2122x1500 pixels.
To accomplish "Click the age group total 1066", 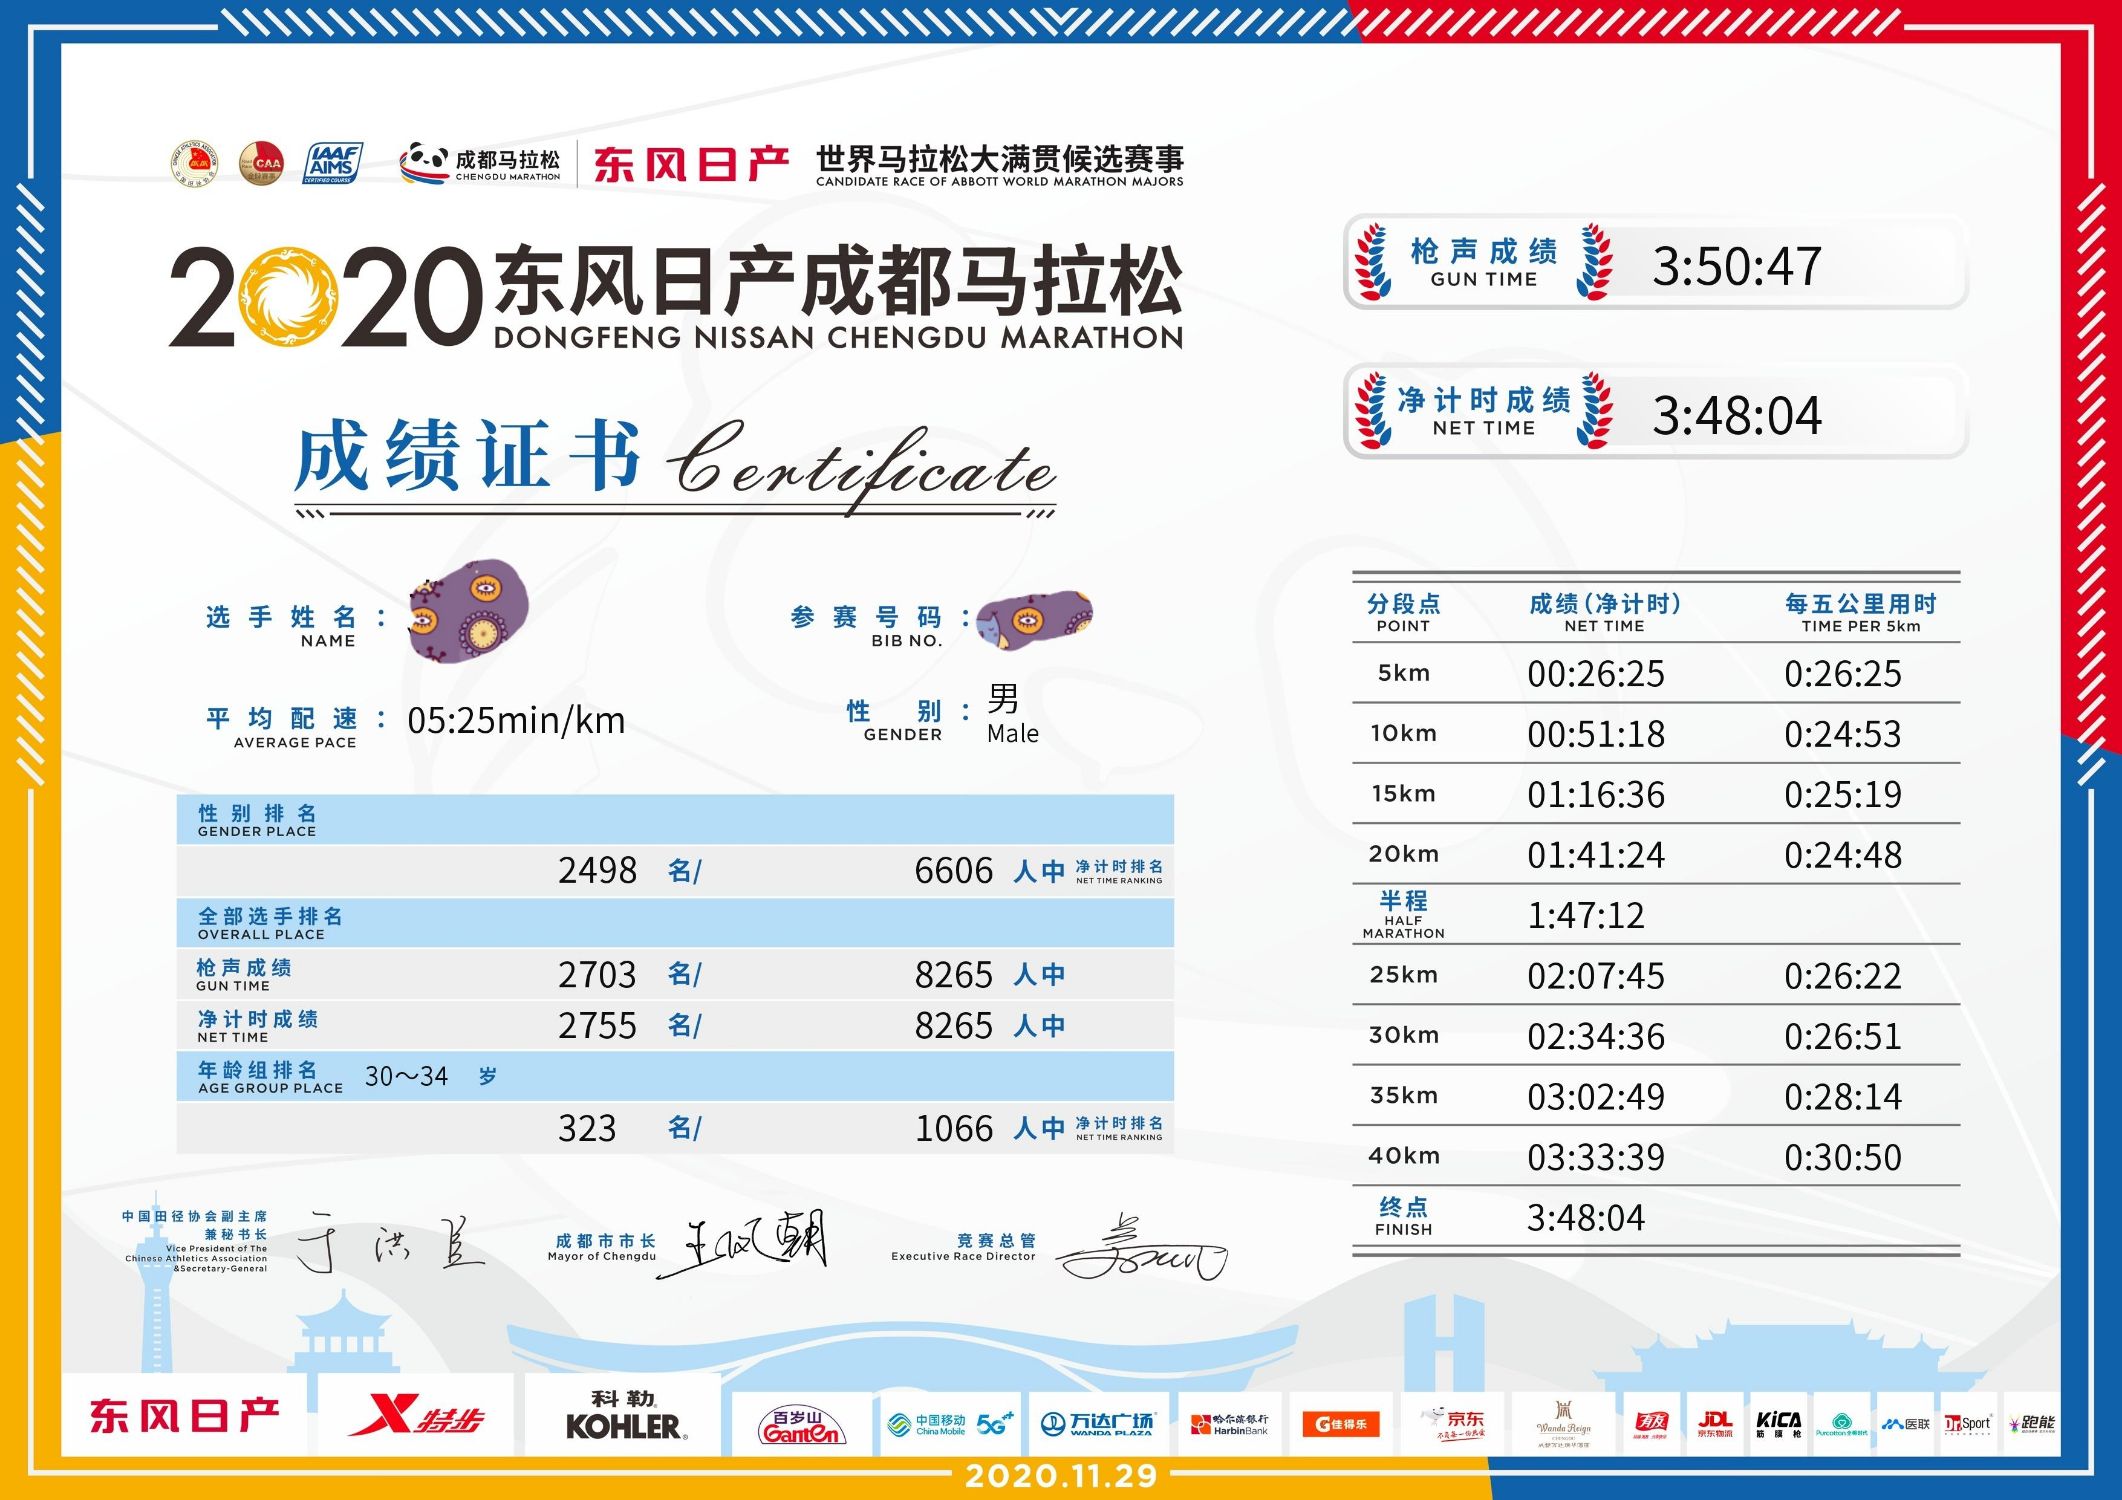I will (x=954, y=1129).
